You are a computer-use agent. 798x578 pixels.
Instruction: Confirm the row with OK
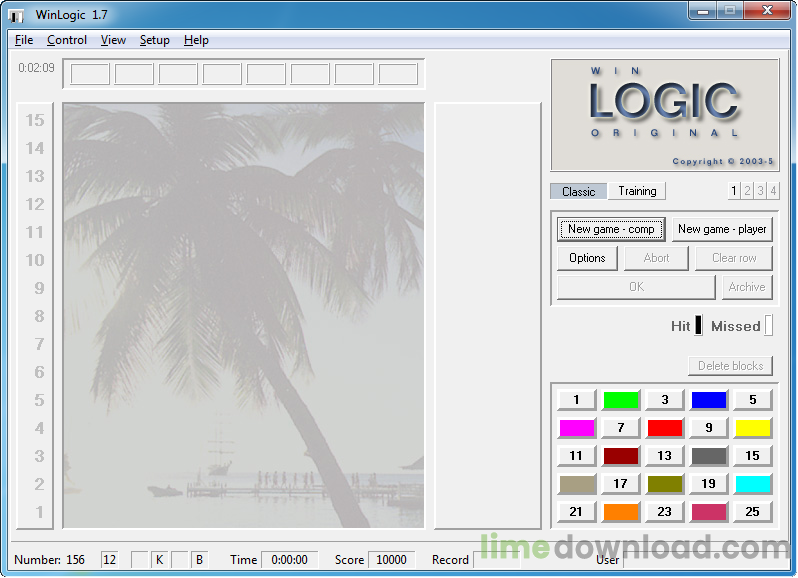636,287
